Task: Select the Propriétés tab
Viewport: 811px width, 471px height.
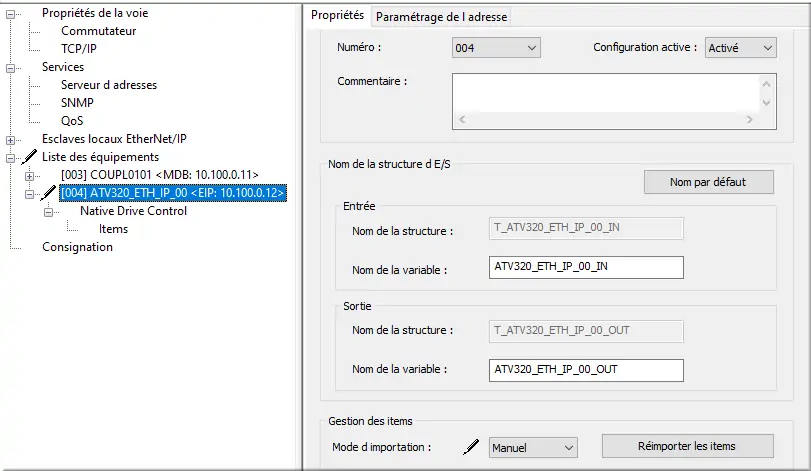Action: pos(337,15)
